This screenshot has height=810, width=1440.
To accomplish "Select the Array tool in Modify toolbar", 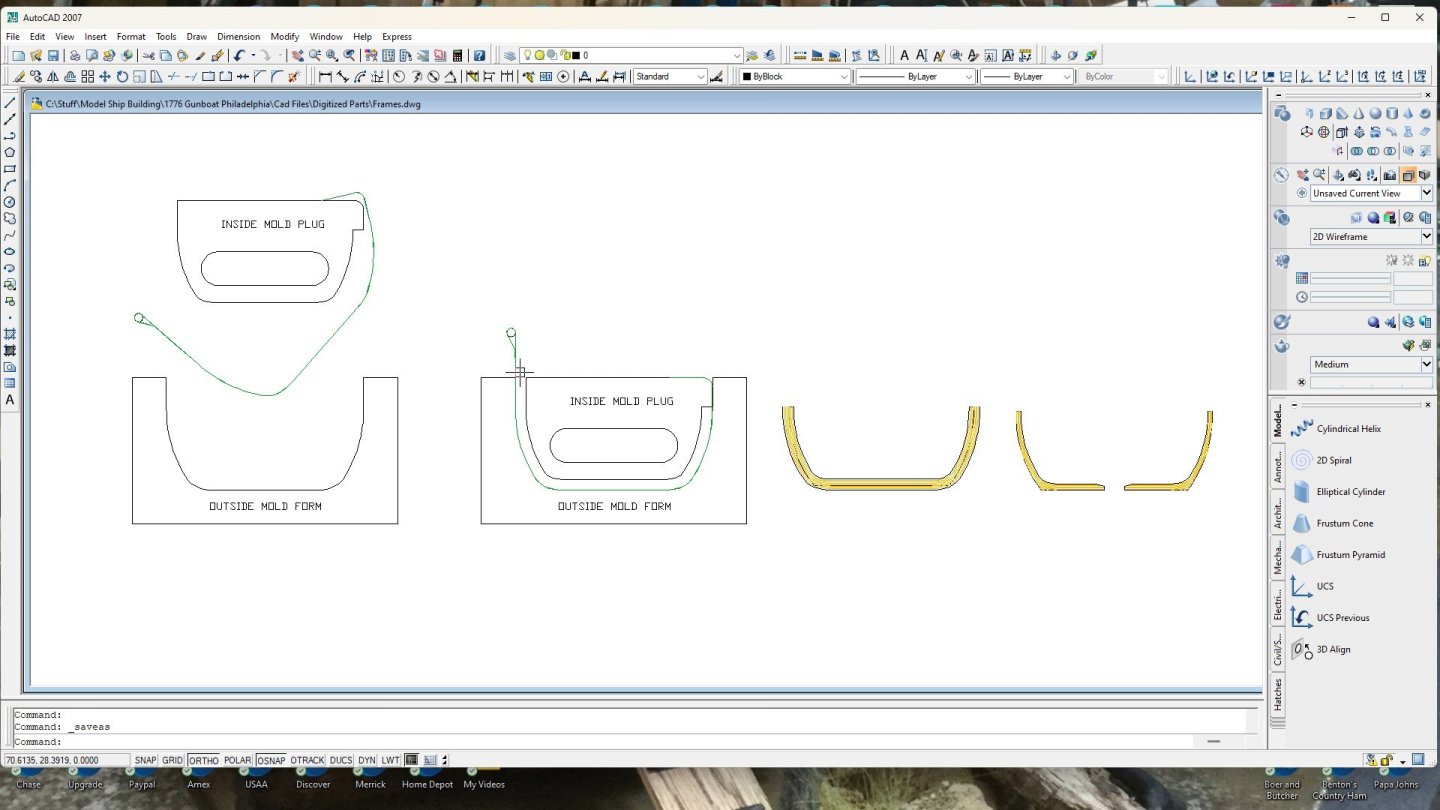I will point(88,77).
